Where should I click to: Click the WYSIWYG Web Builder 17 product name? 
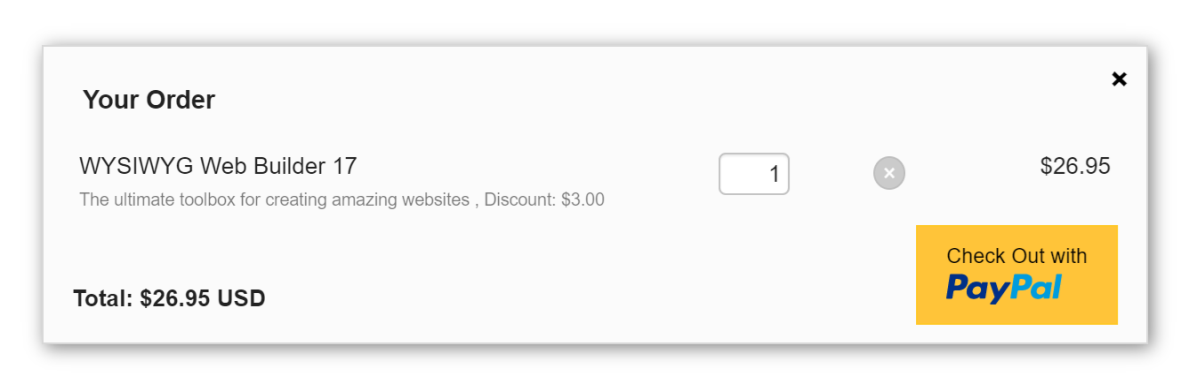click(218, 166)
